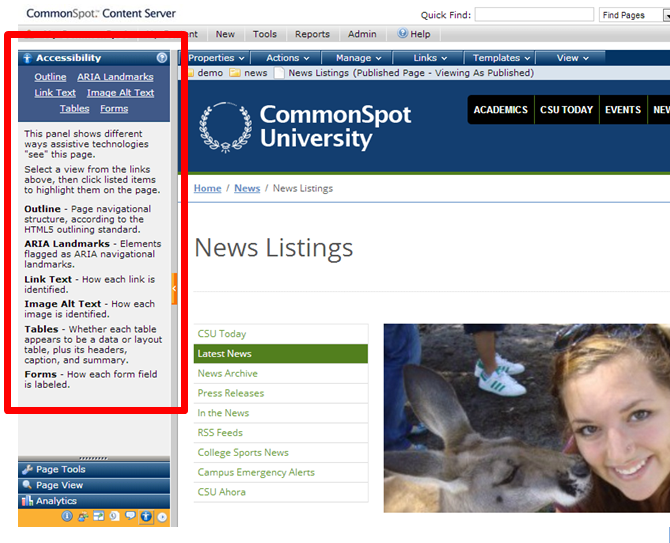670x543 pixels.
Task: Click the Image Alt Text link
Action: pyautogui.click(x=120, y=93)
